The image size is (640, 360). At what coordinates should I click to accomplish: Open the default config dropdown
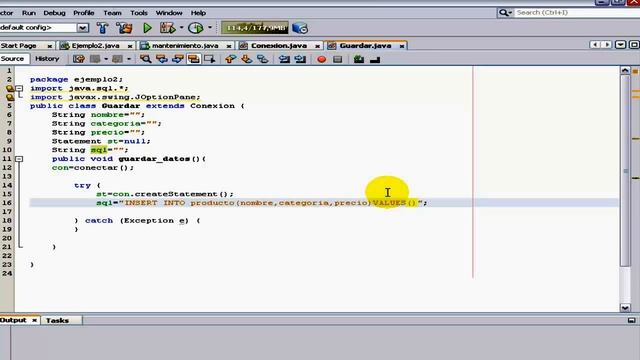tap(83, 28)
